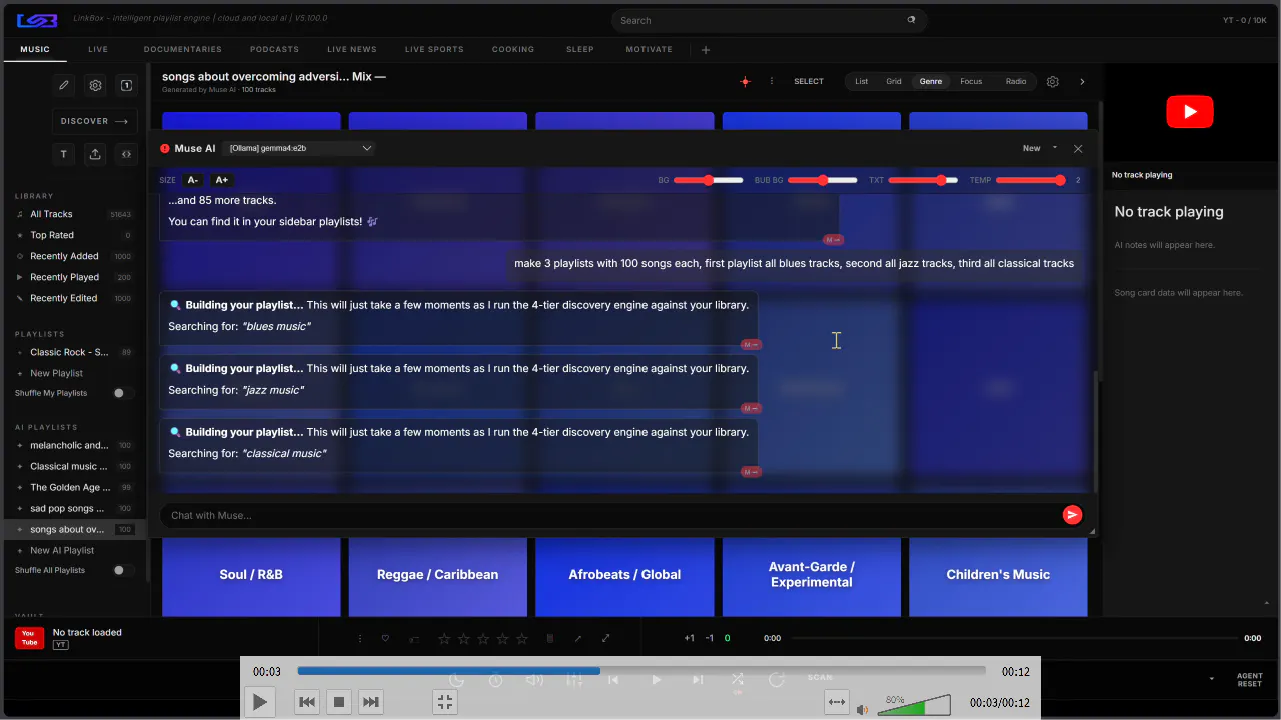Play the video in overlay controls
Screen dimensions: 1281x720
pyautogui.click(x=260, y=702)
